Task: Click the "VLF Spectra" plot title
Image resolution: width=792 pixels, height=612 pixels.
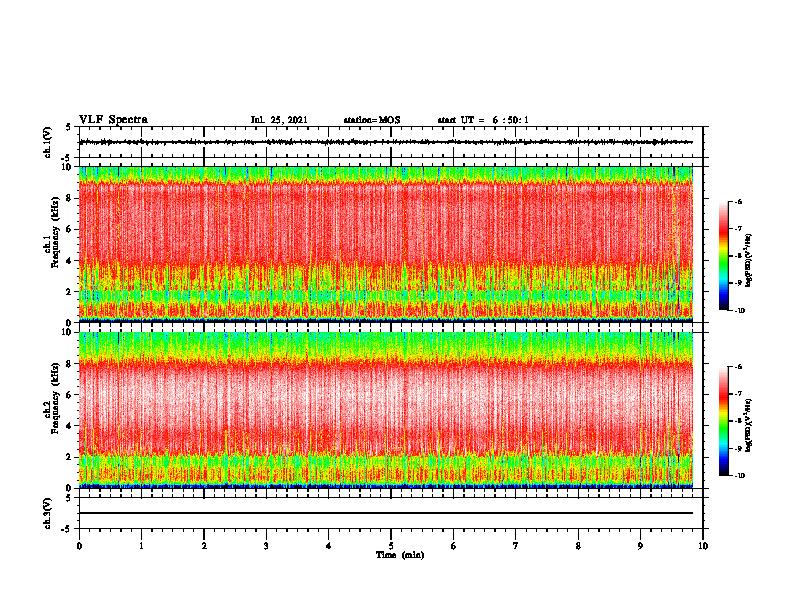Action: (x=113, y=120)
